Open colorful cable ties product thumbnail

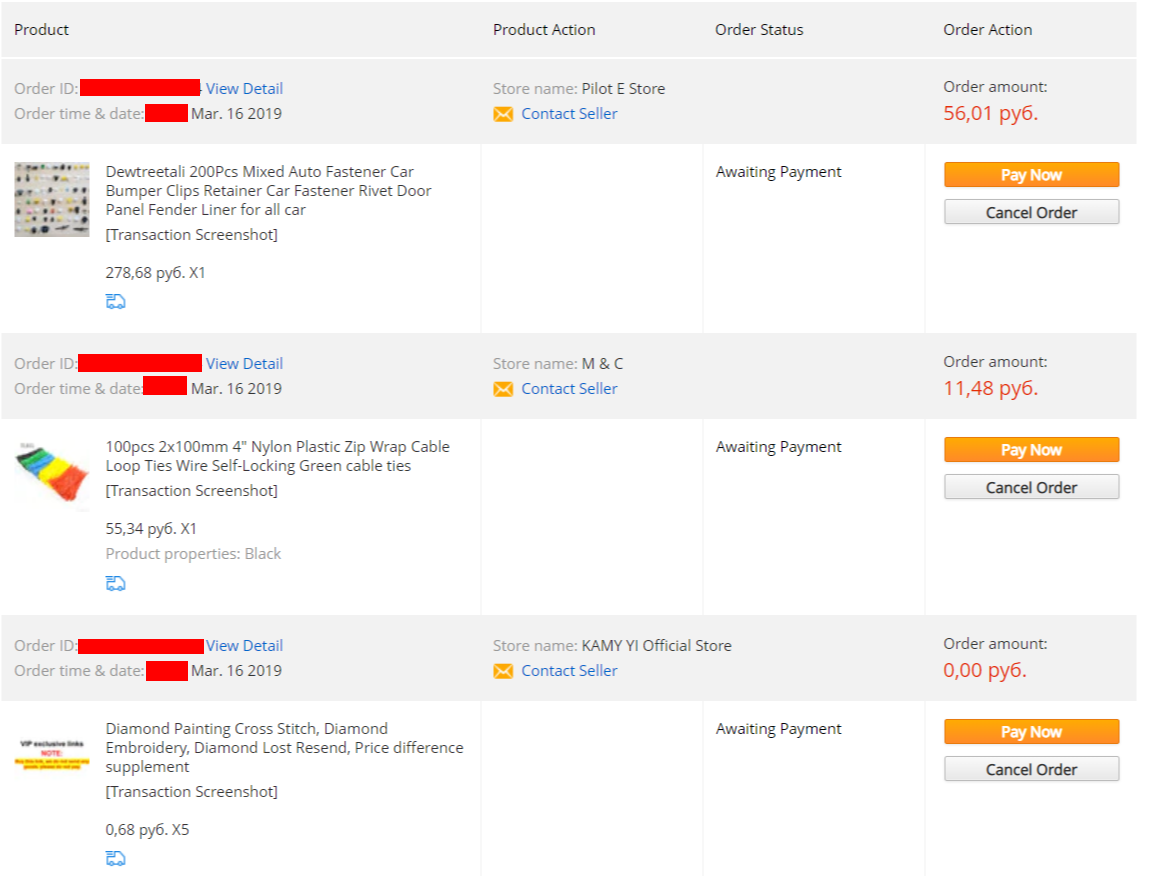(52, 474)
